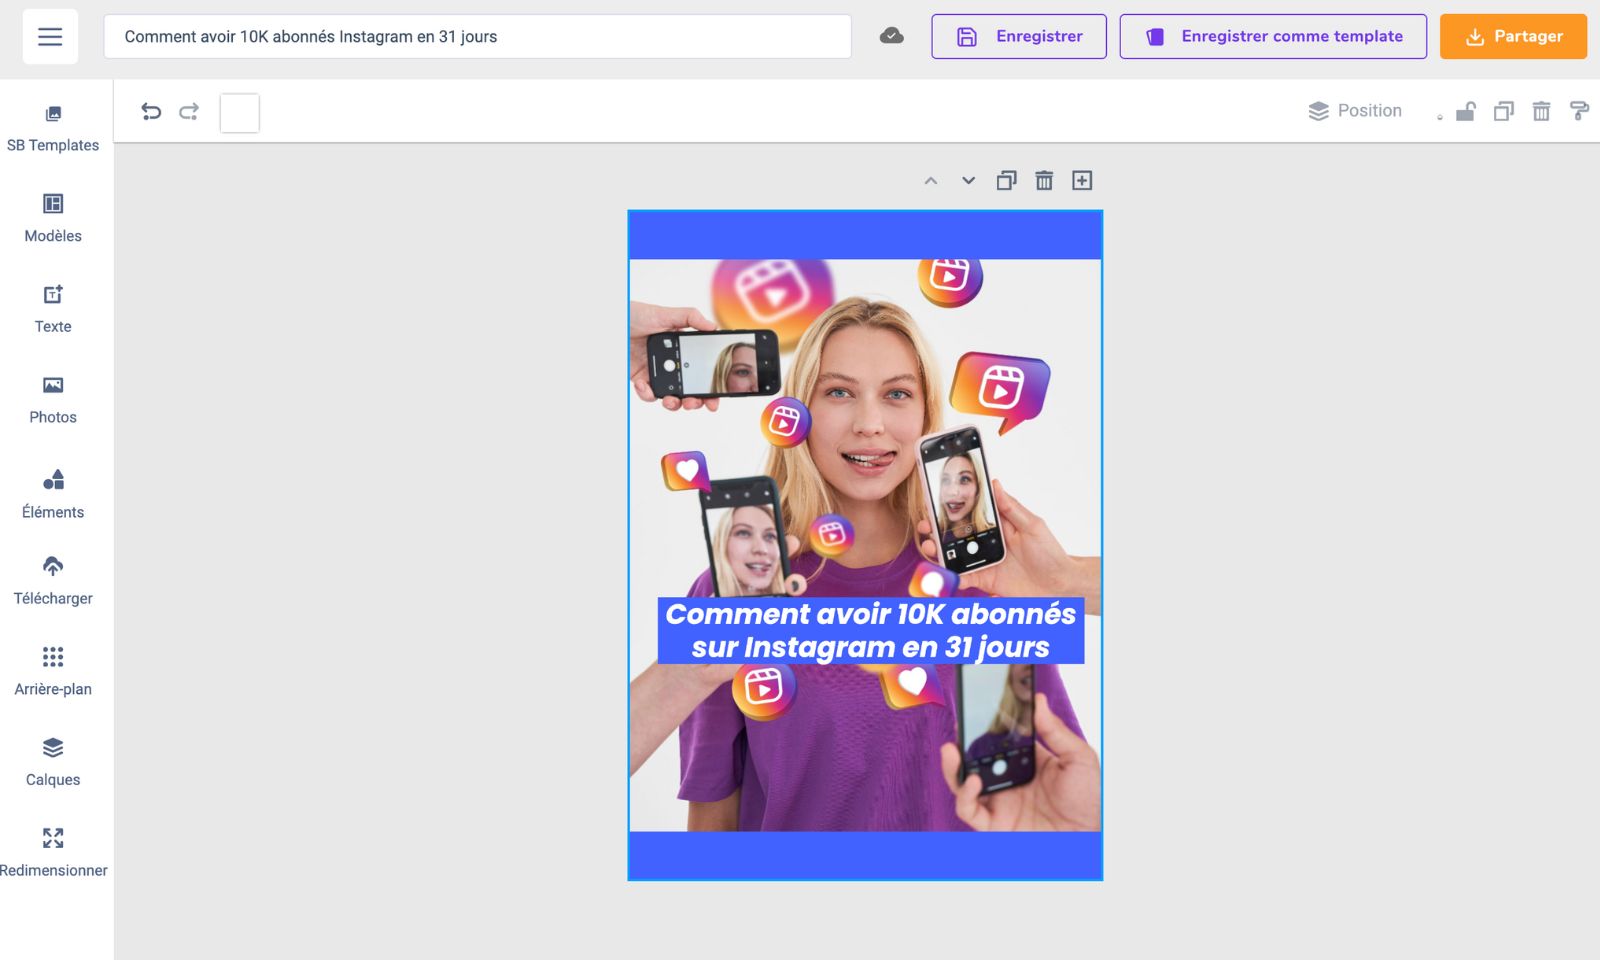Click the cloud sync status icon
This screenshot has width=1600, height=960.
[891, 36]
